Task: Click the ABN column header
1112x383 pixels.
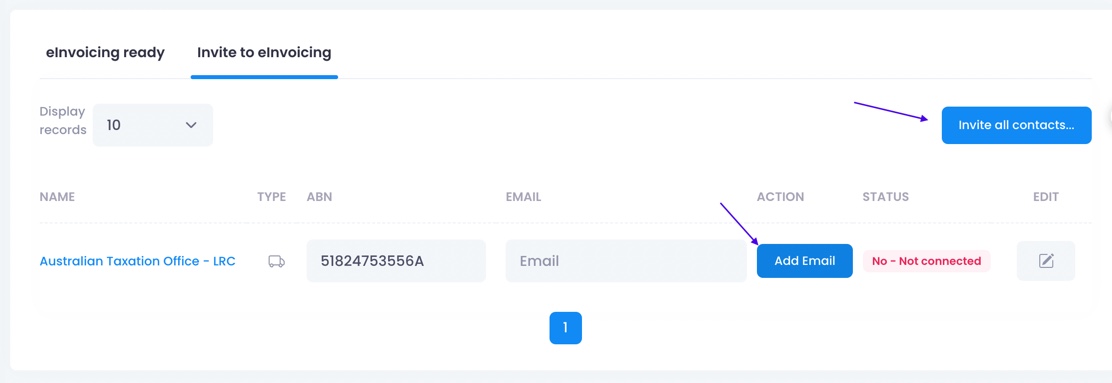Action: [319, 197]
